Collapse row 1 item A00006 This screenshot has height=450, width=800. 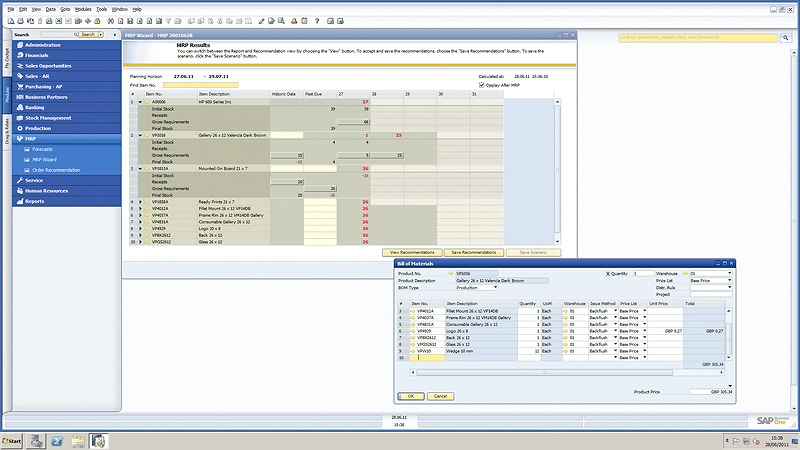tap(140, 102)
